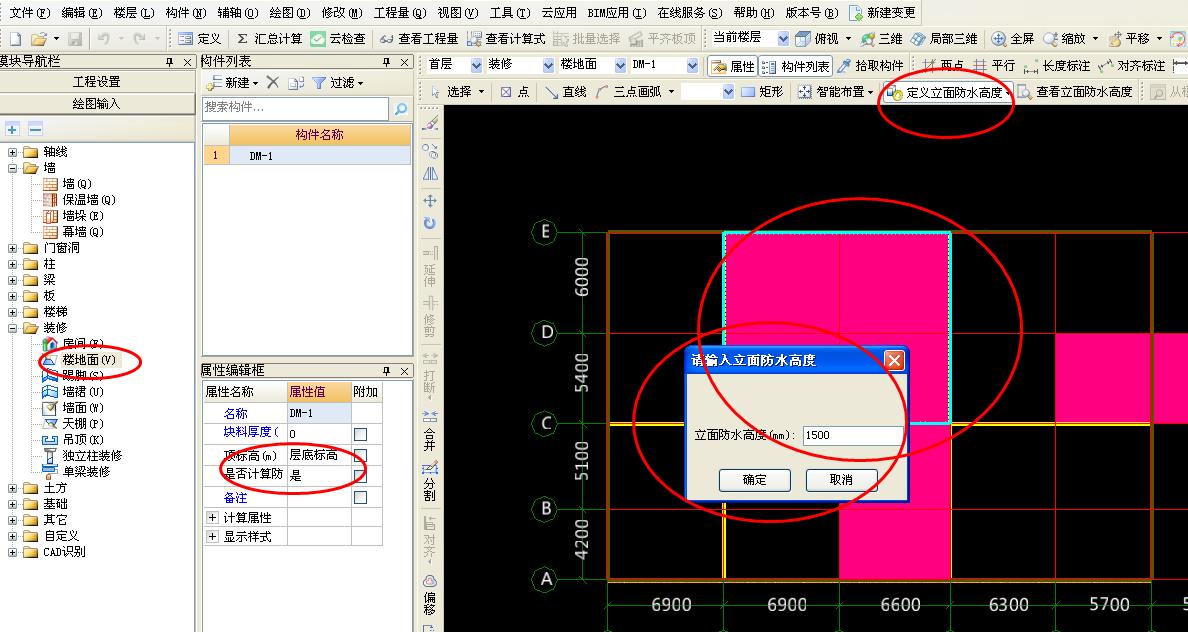
Task: Open the 装修 category dropdown in toolbar
Action: click(x=549, y=66)
